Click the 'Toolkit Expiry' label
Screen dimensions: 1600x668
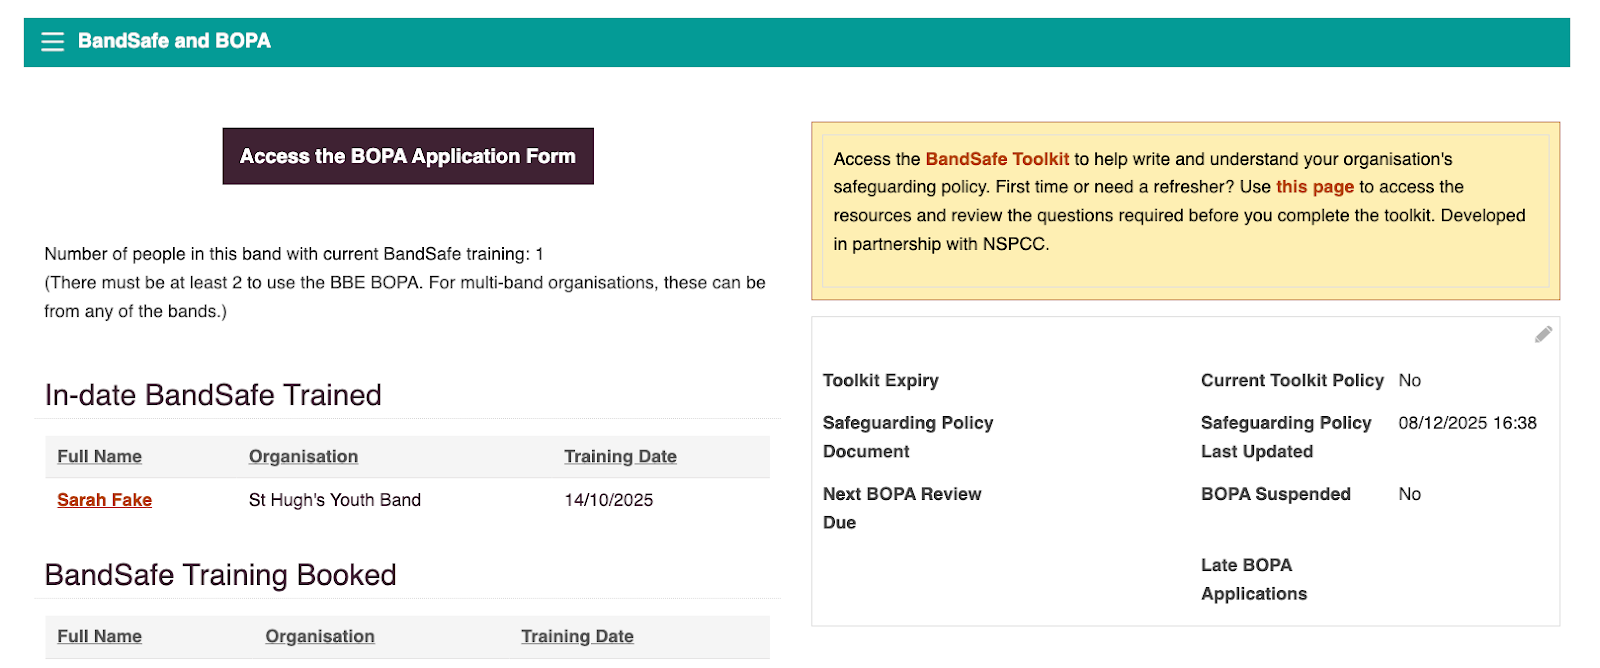(880, 381)
